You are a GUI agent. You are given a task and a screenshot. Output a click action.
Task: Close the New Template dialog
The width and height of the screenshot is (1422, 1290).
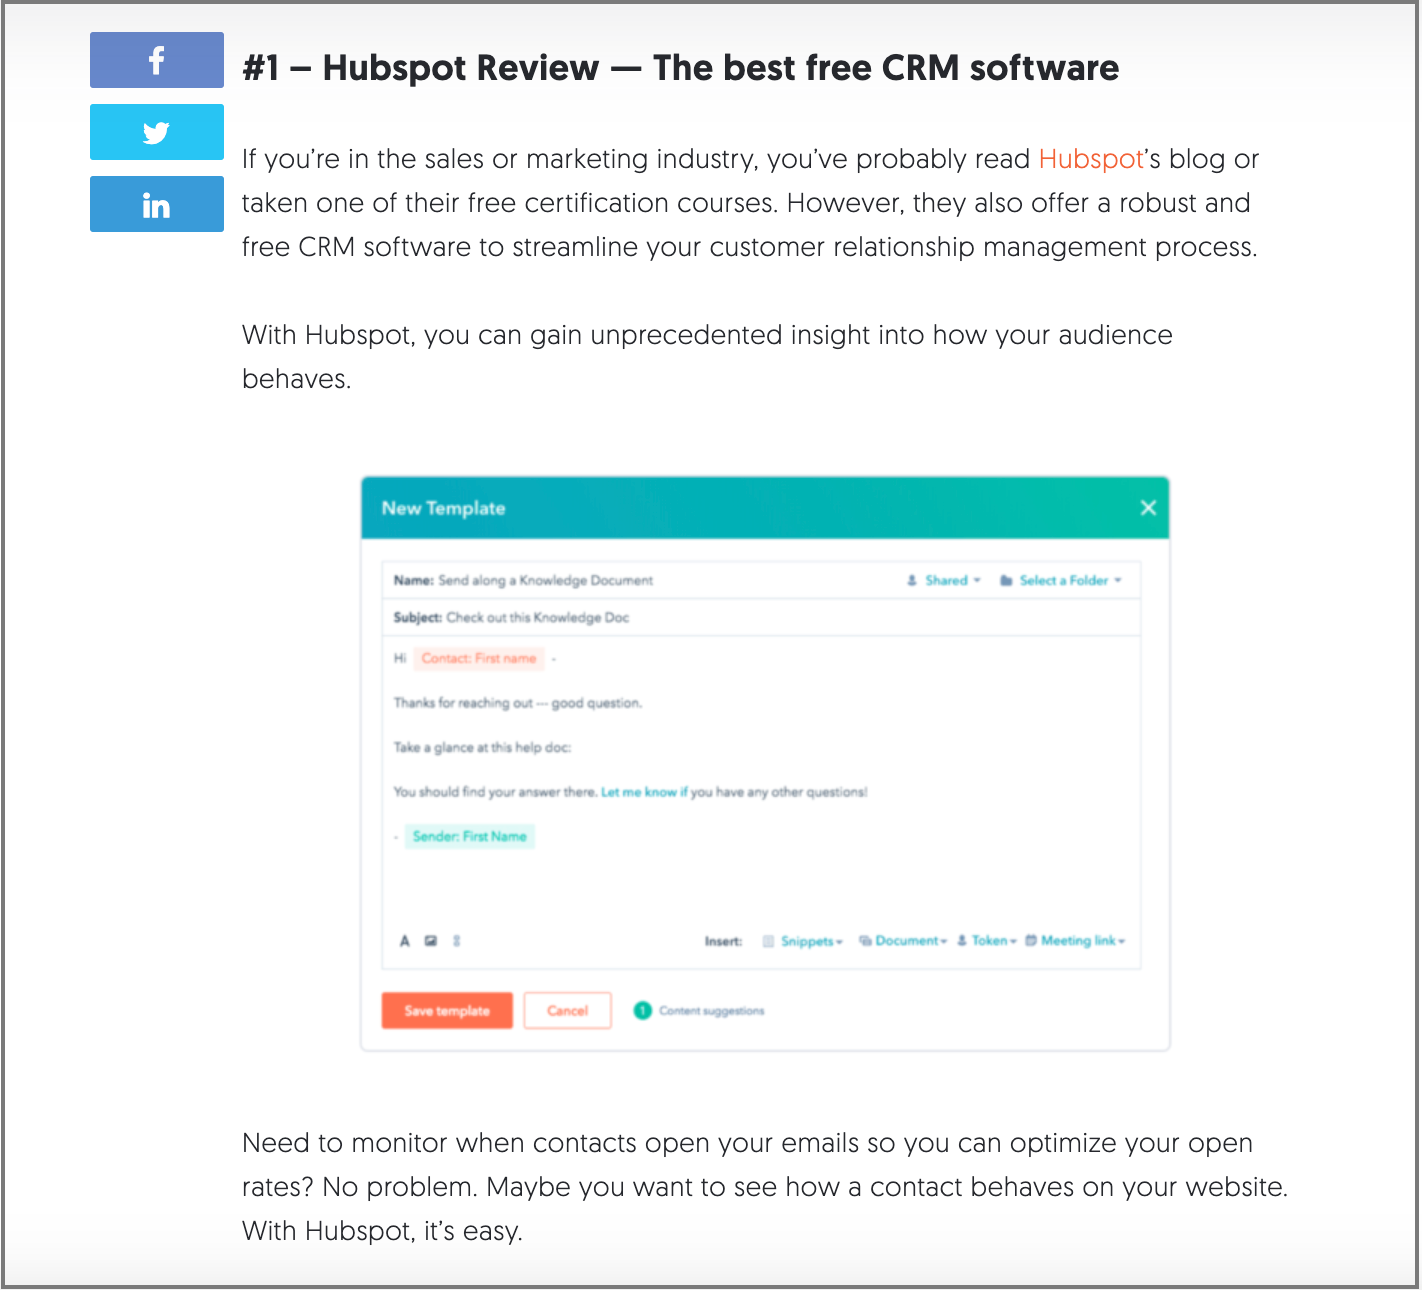pyautogui.click(x=1148, y=508)
